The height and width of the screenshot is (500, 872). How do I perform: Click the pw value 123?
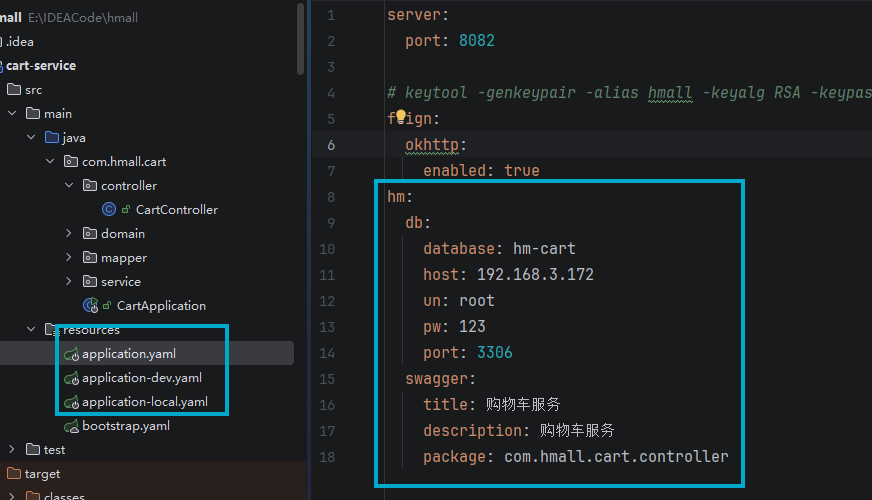(x=472, y=326)
